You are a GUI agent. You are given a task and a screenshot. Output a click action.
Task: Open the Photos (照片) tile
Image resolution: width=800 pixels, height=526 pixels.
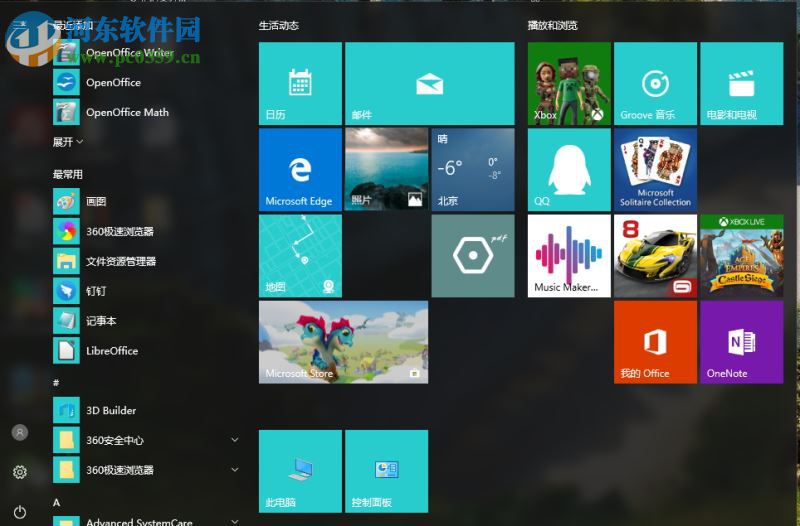386,169
